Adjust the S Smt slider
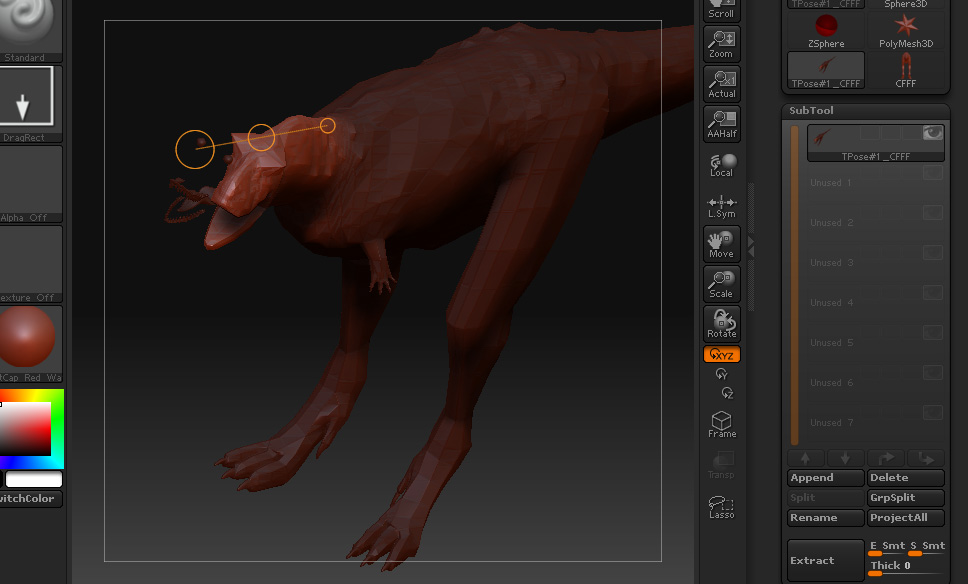 927,548
